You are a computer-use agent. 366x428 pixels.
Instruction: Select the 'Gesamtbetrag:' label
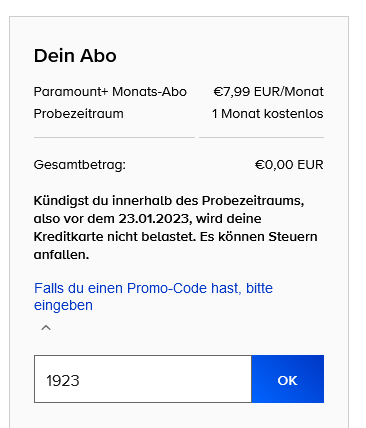pos(80,165)
